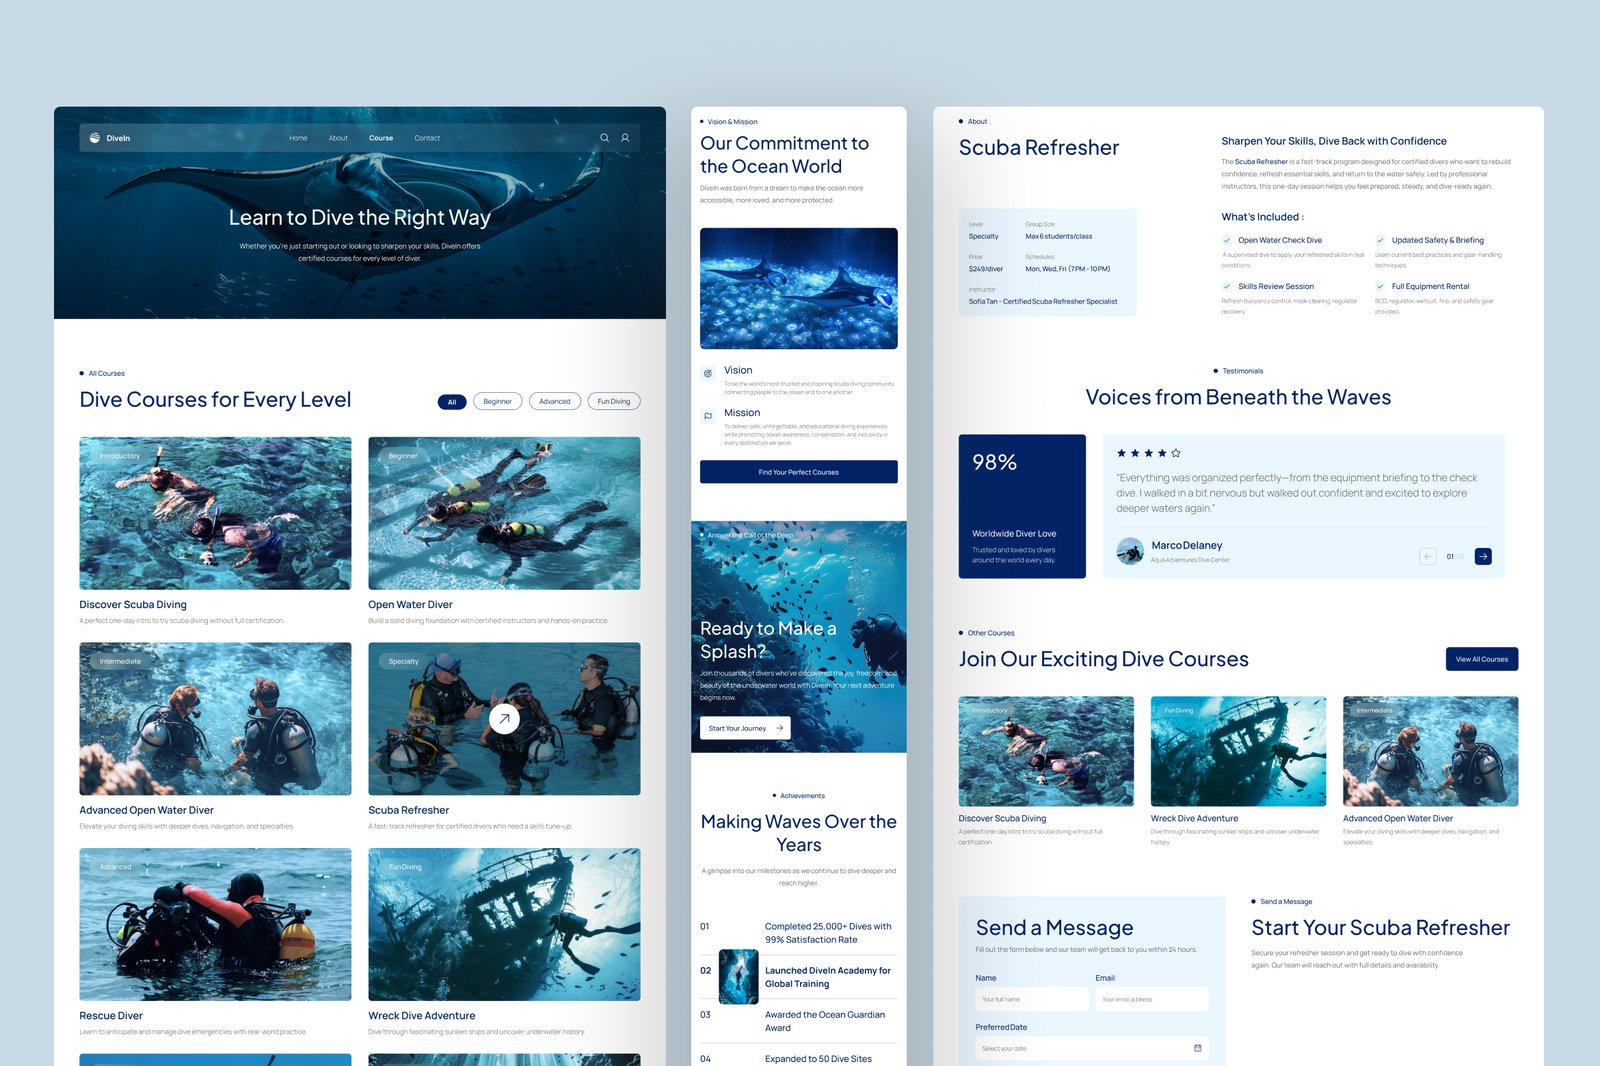
Task: Select the Beginner course filter
Action: 497,401
